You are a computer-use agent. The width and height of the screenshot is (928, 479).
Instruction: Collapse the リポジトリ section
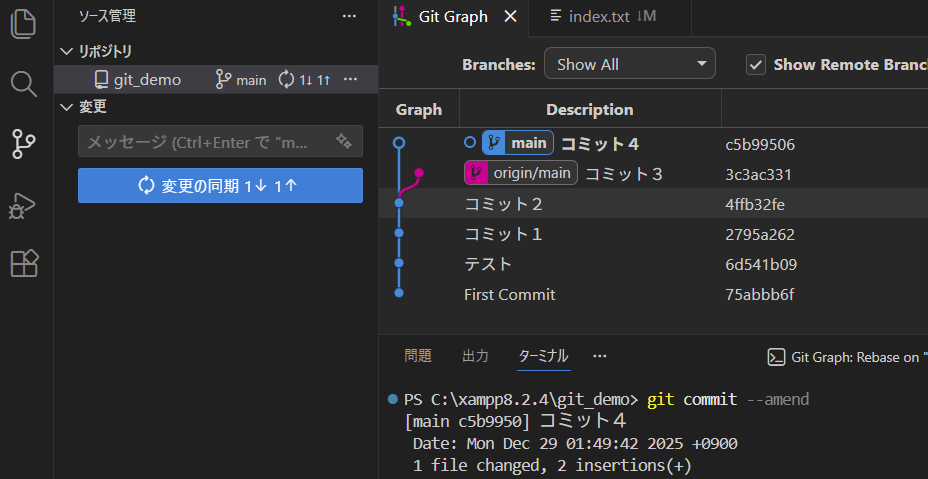coord(67,51)
